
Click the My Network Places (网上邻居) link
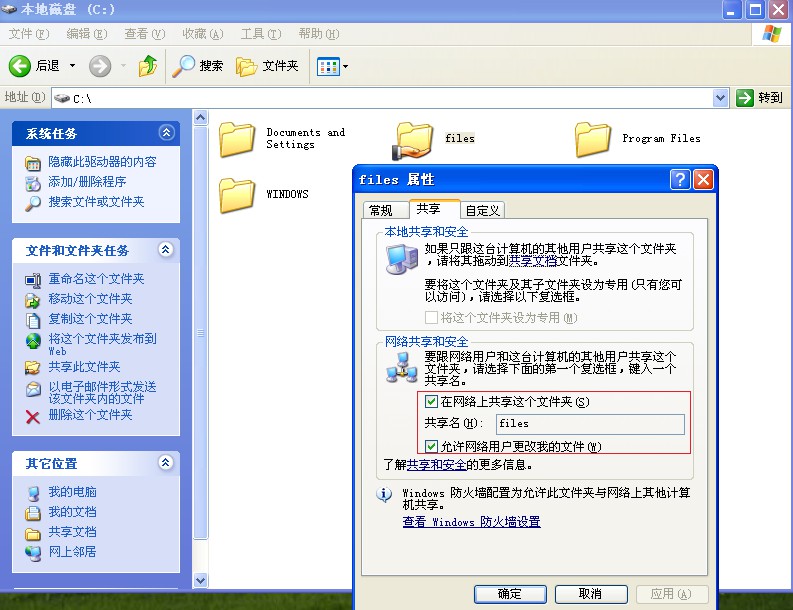72,552
